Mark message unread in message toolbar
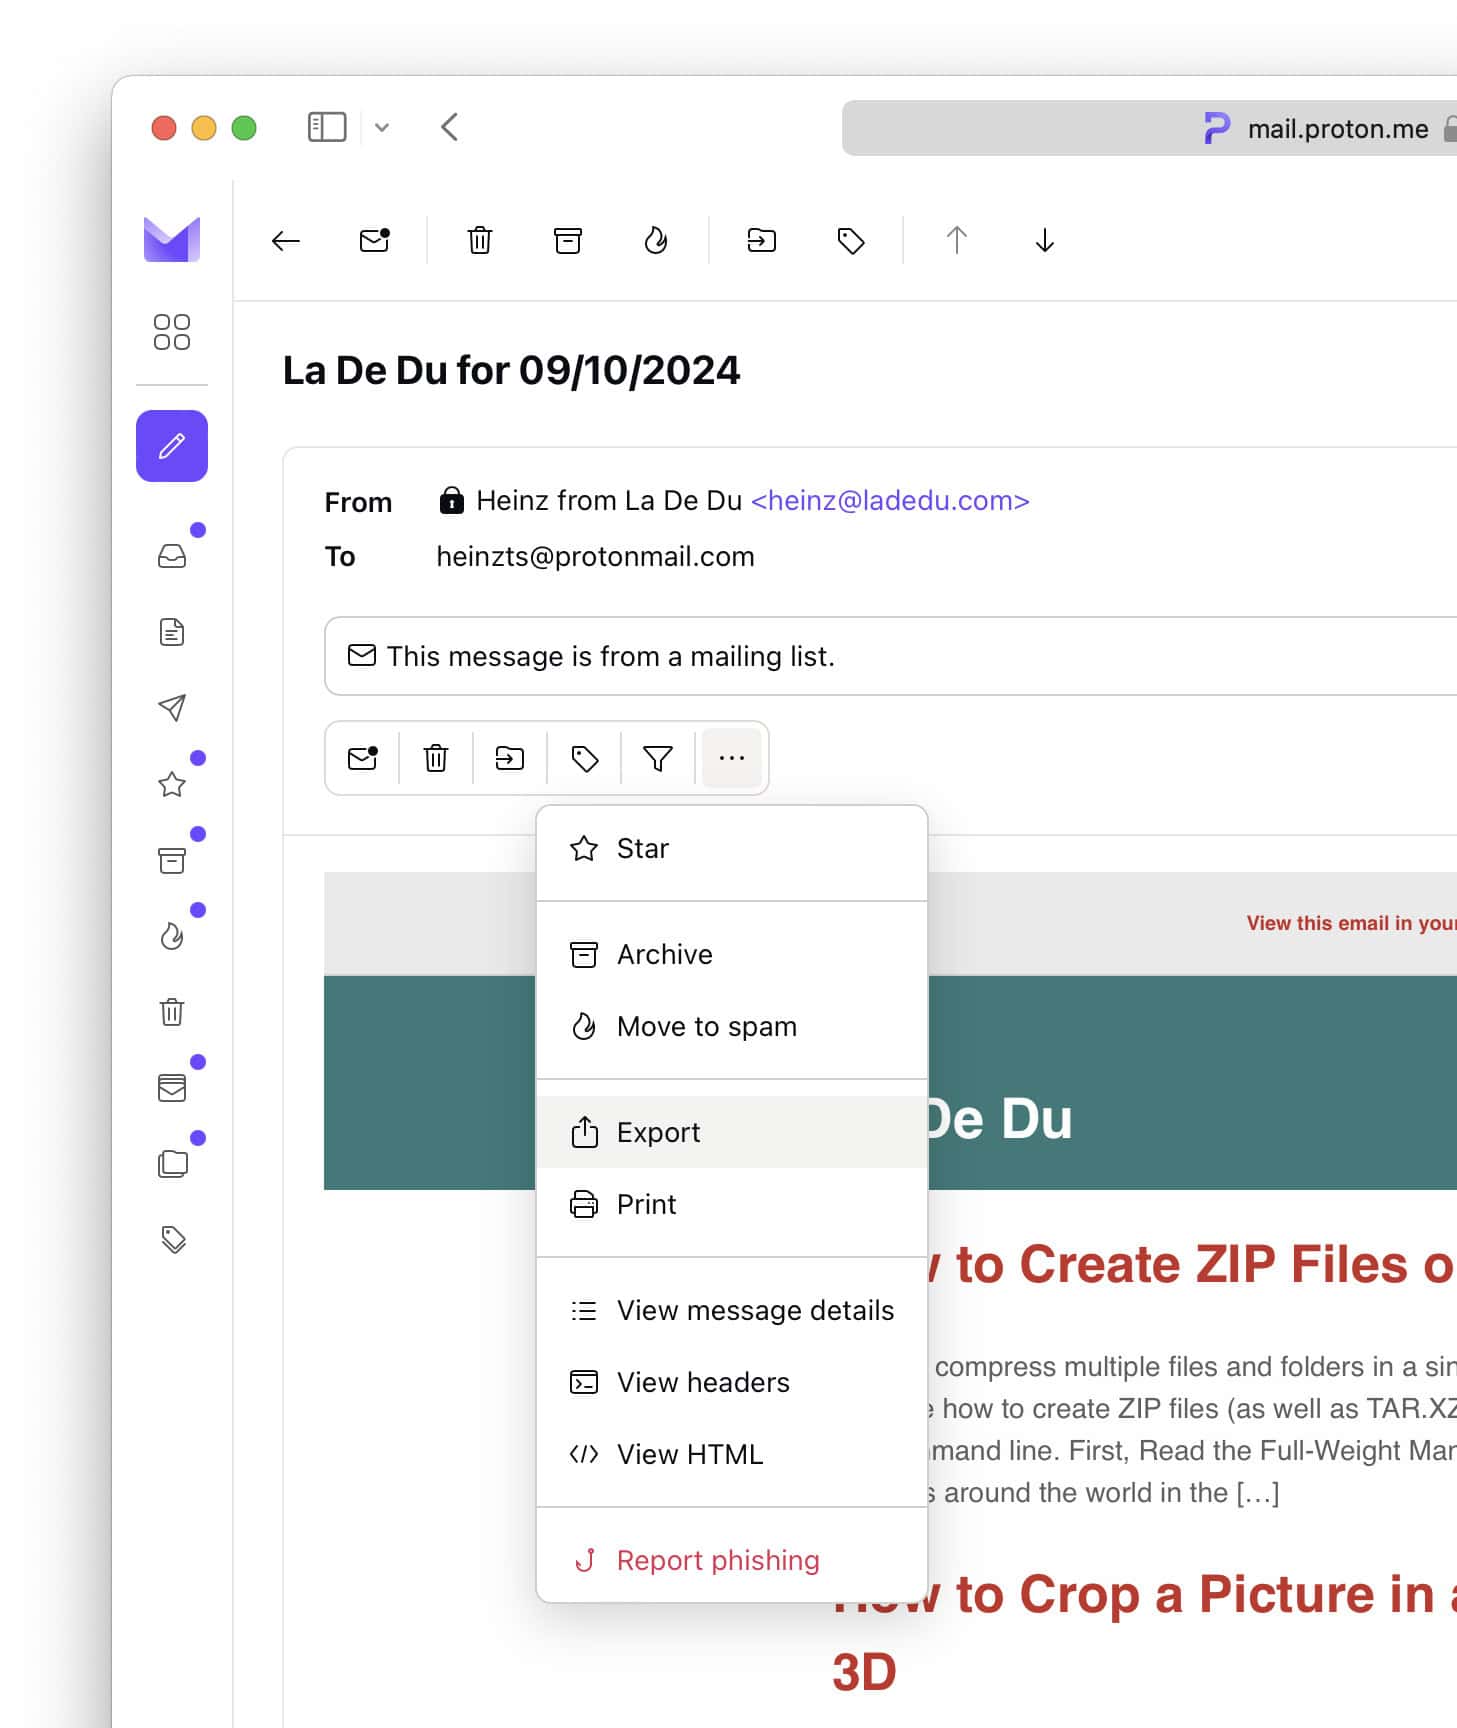This screenshot has width=1457, height=1728. (363, 758)
